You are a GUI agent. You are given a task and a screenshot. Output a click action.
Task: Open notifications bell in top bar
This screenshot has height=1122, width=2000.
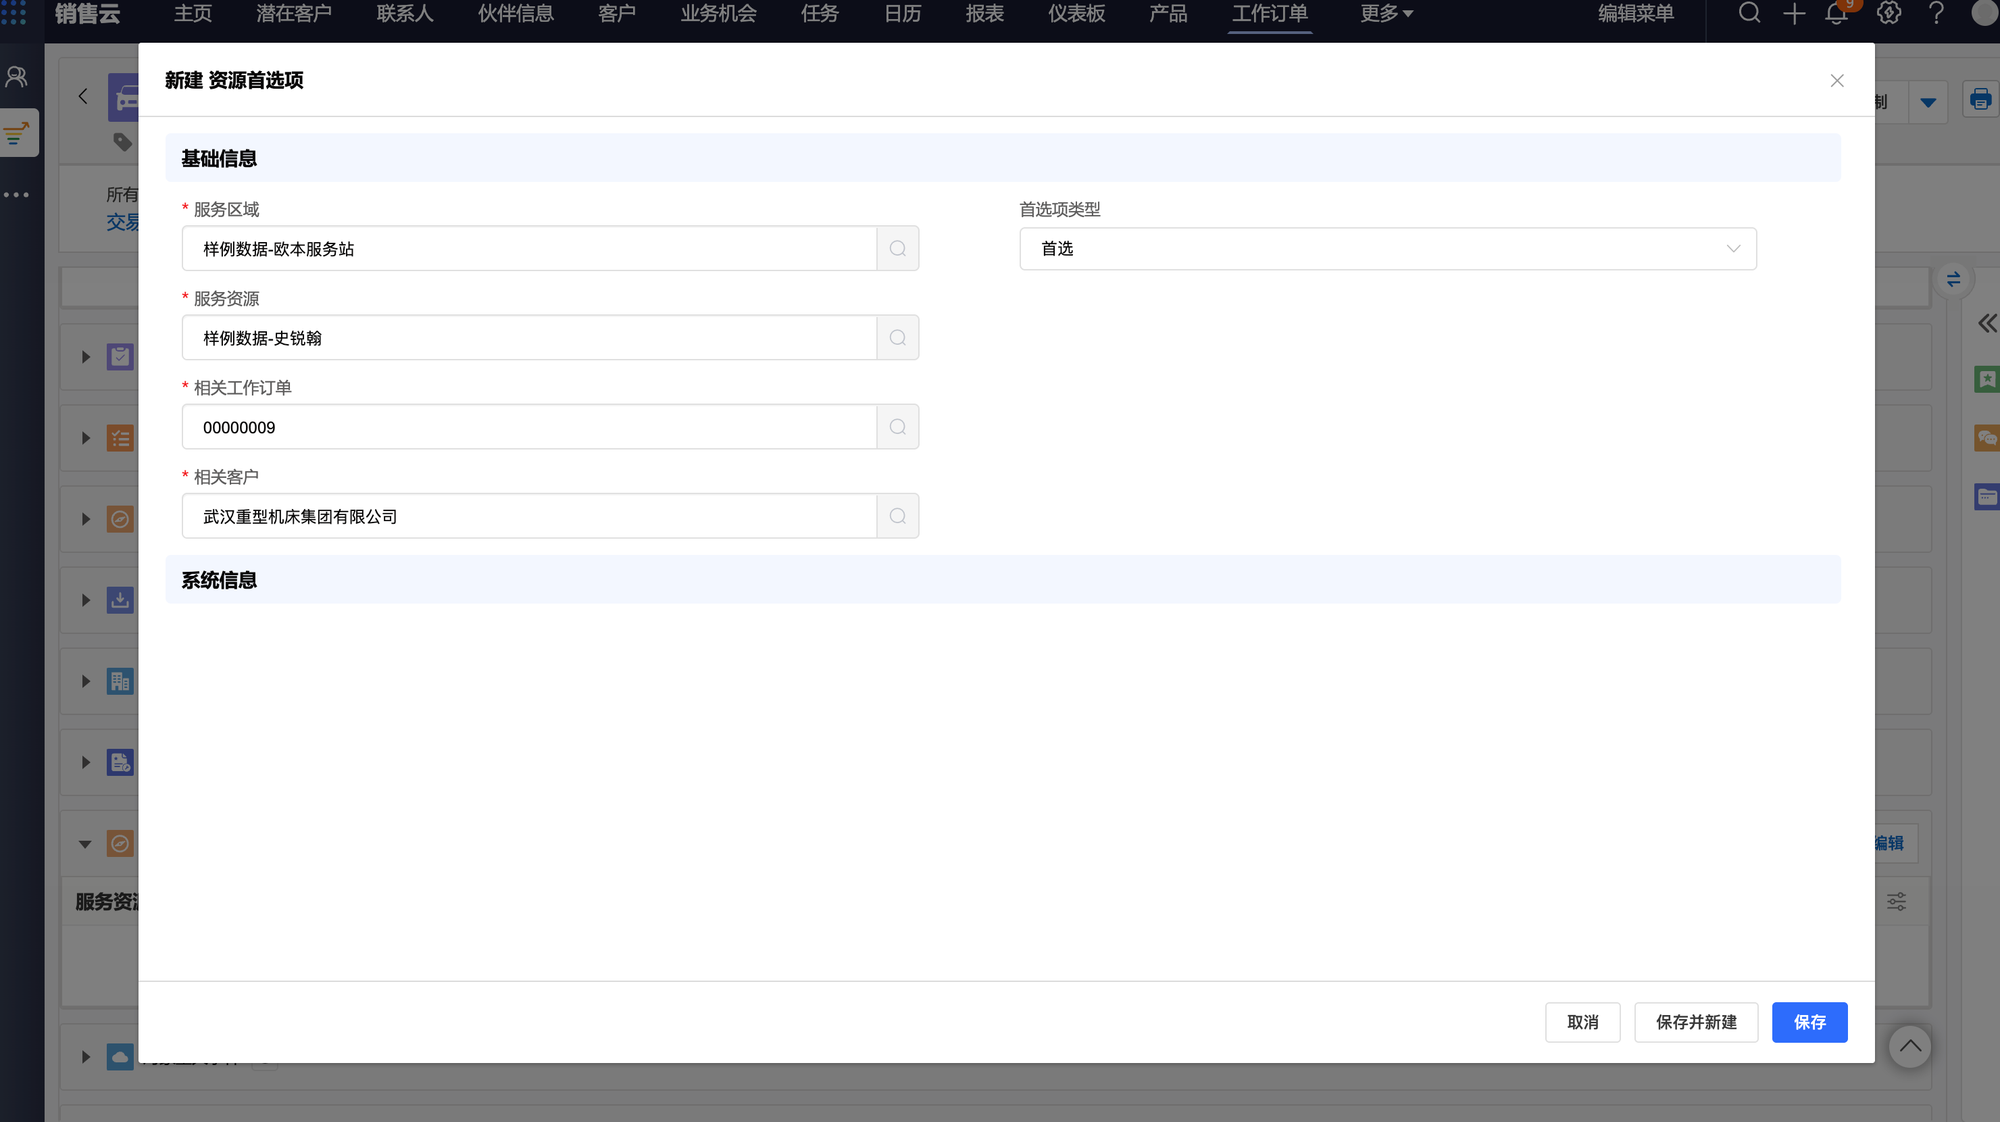click(1836, 14)
